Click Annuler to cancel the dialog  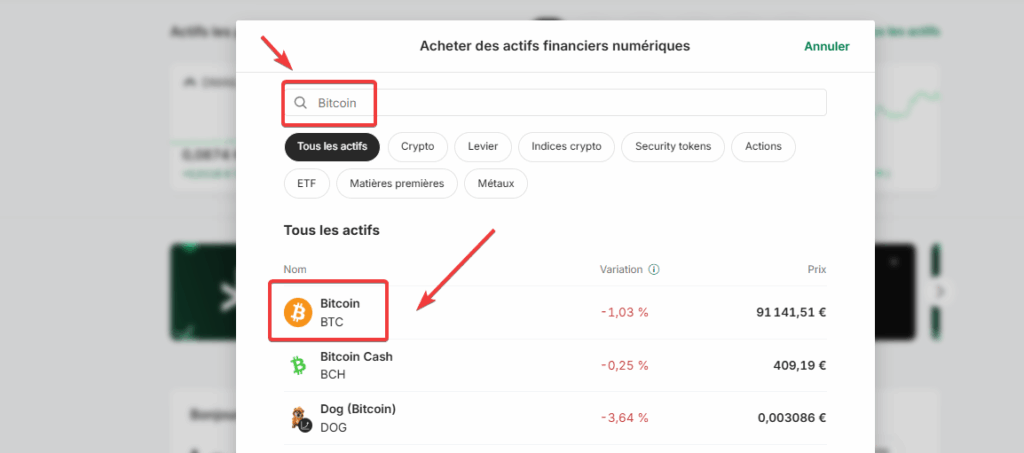827,46
